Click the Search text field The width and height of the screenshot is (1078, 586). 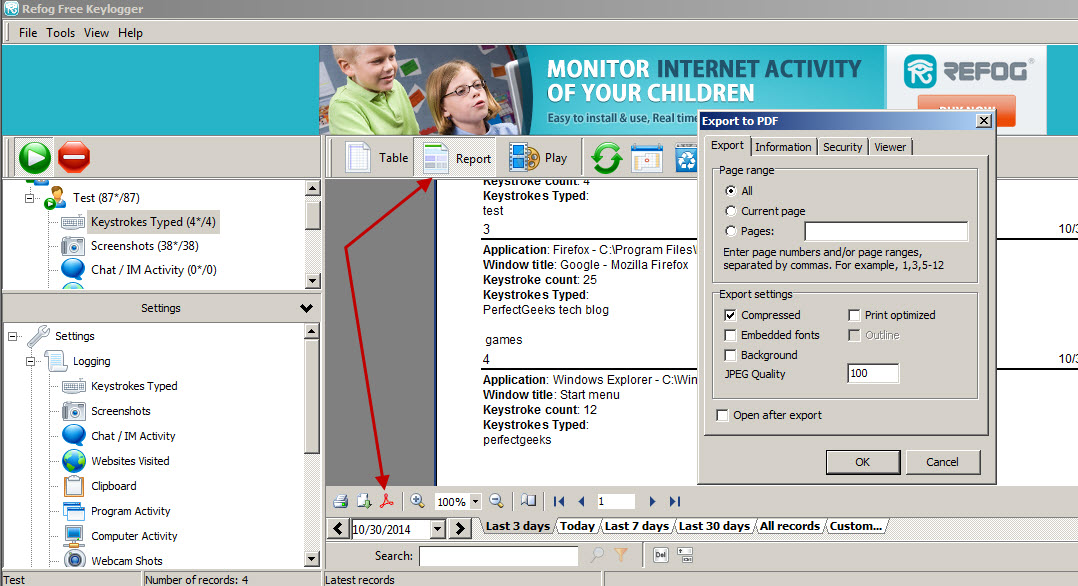pyautogui.click(x=498, y=556)
